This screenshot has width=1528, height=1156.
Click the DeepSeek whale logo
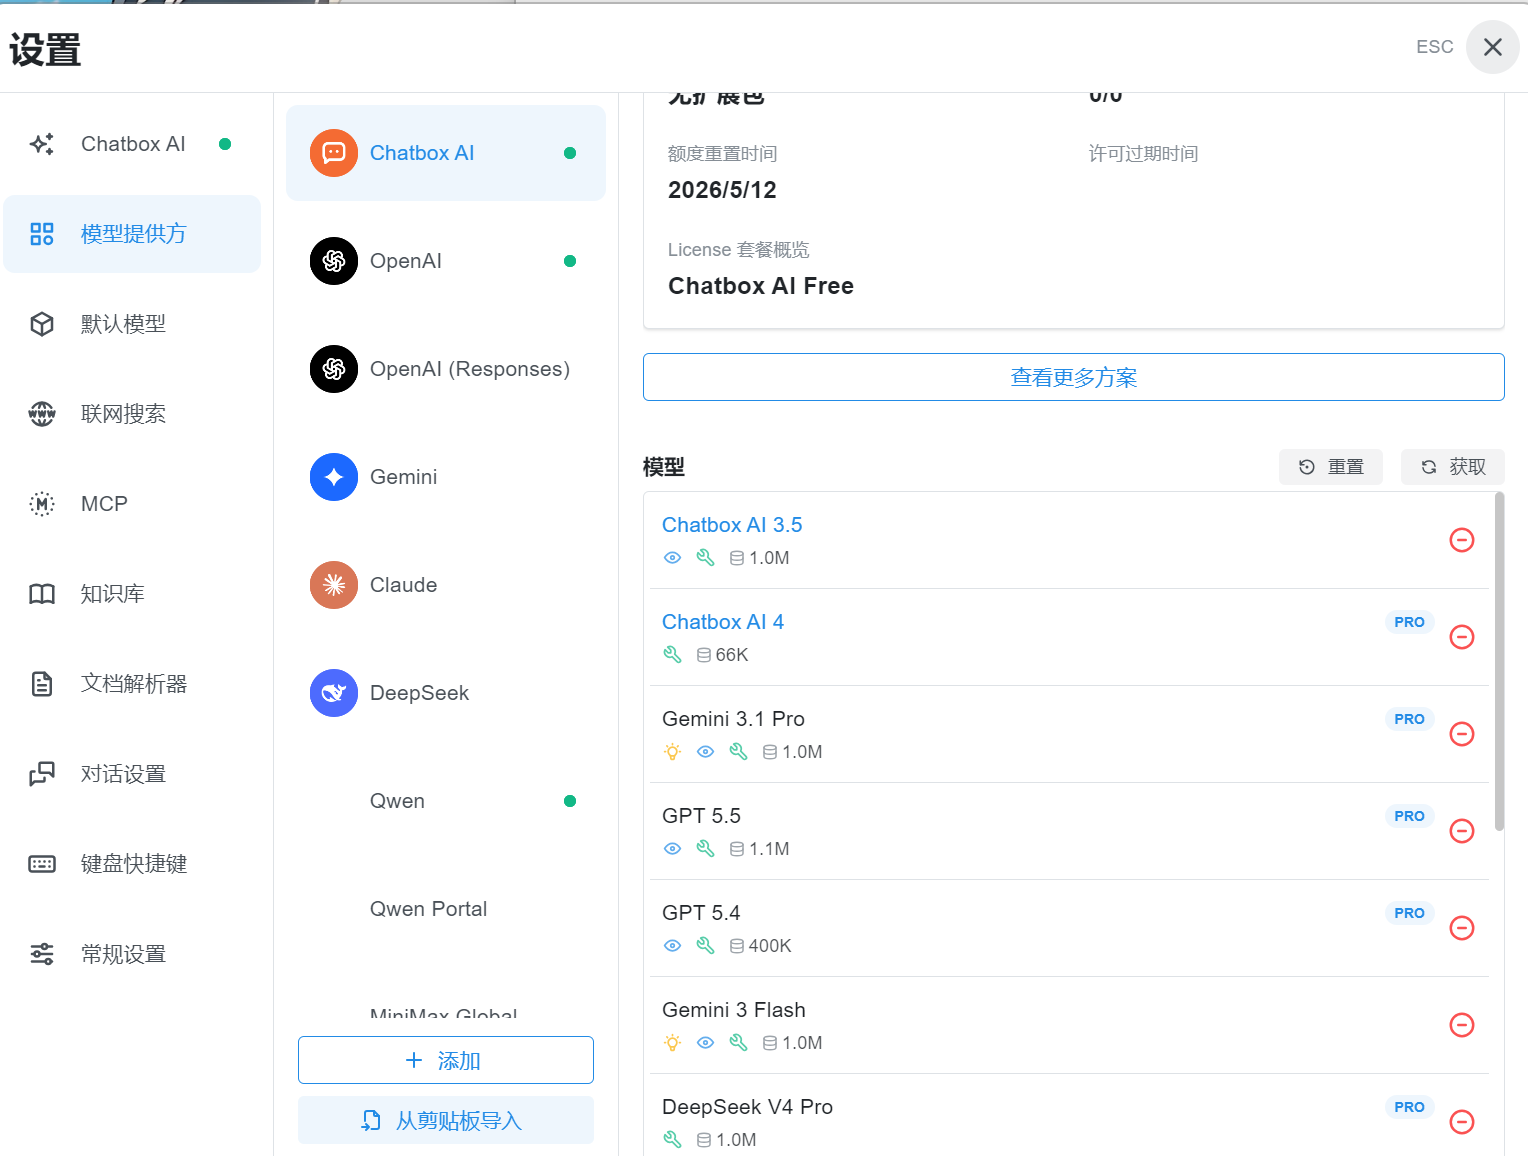click(x=334, y=693)
